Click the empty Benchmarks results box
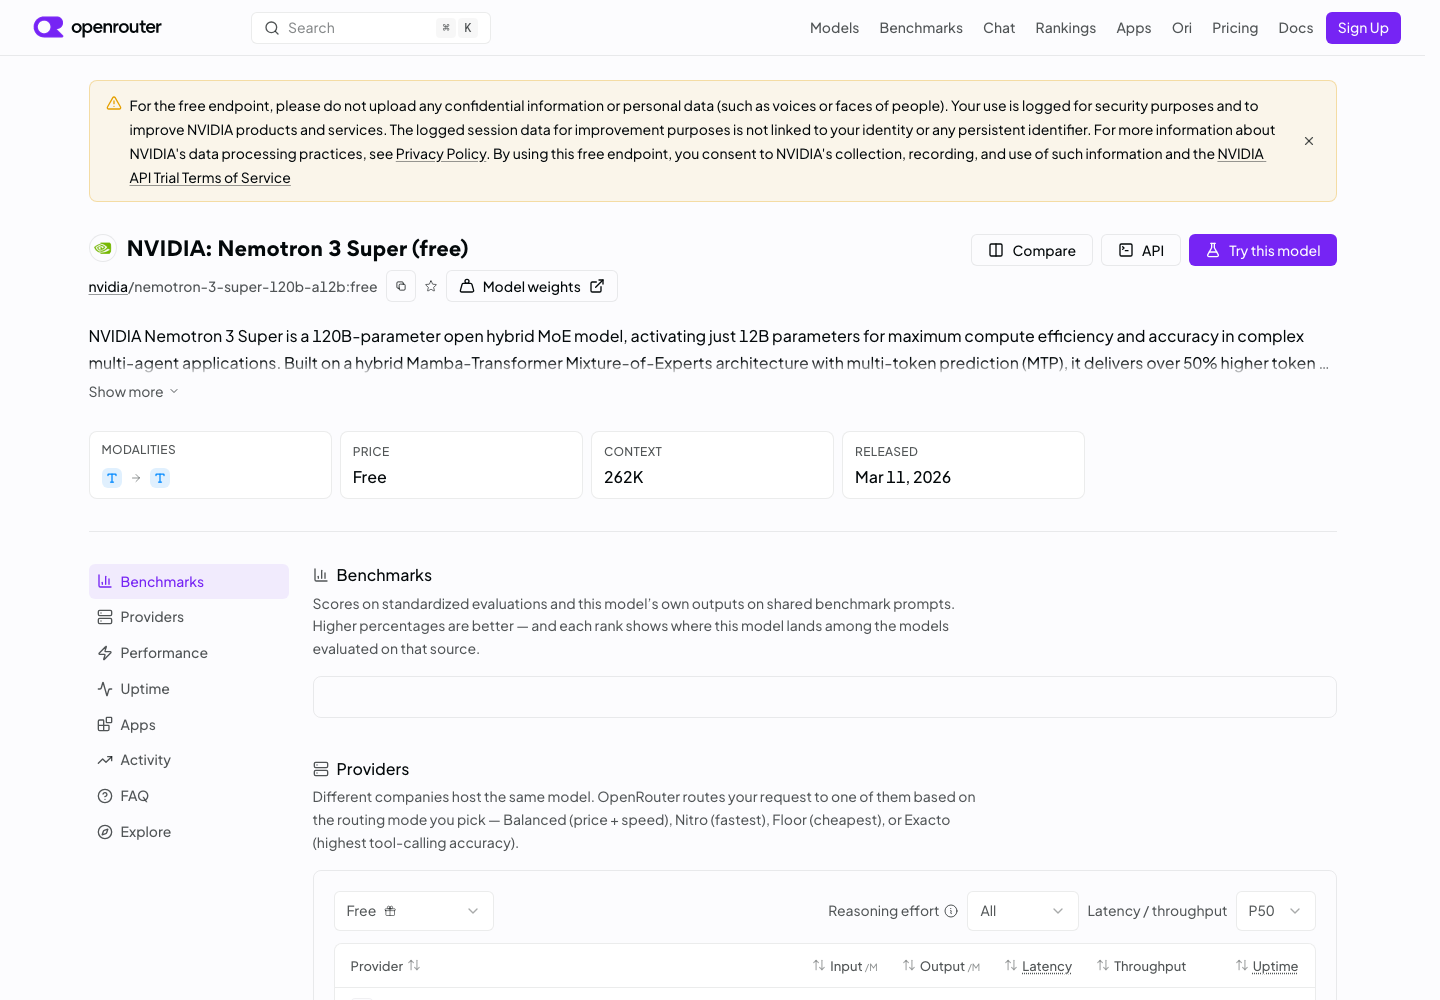1440x1000 pixels. pos(825,697)
